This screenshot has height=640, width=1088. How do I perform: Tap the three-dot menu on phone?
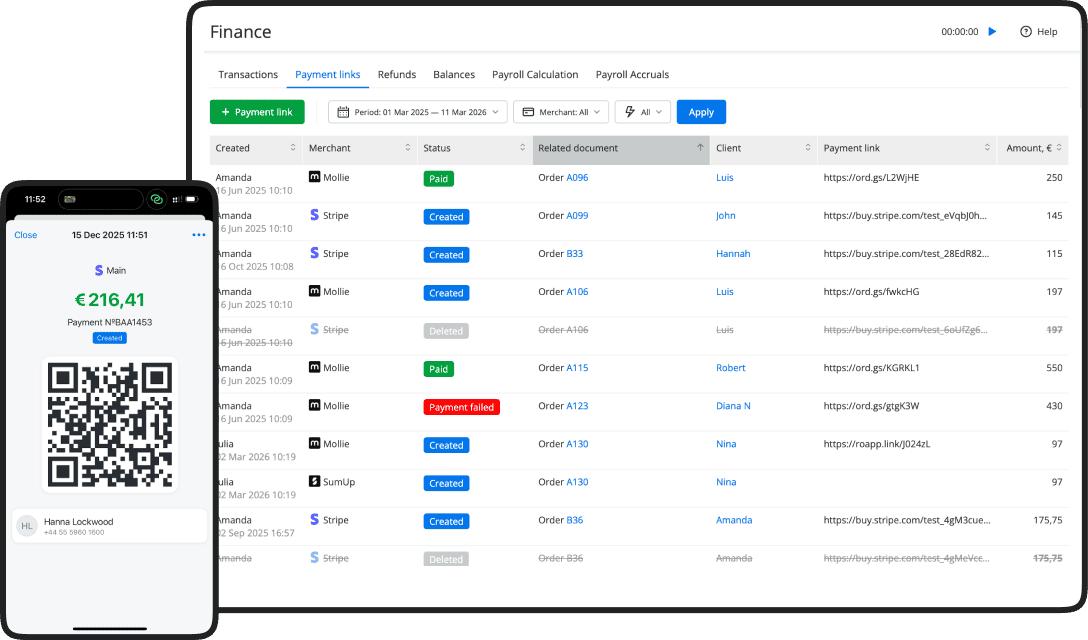[199, 235]
